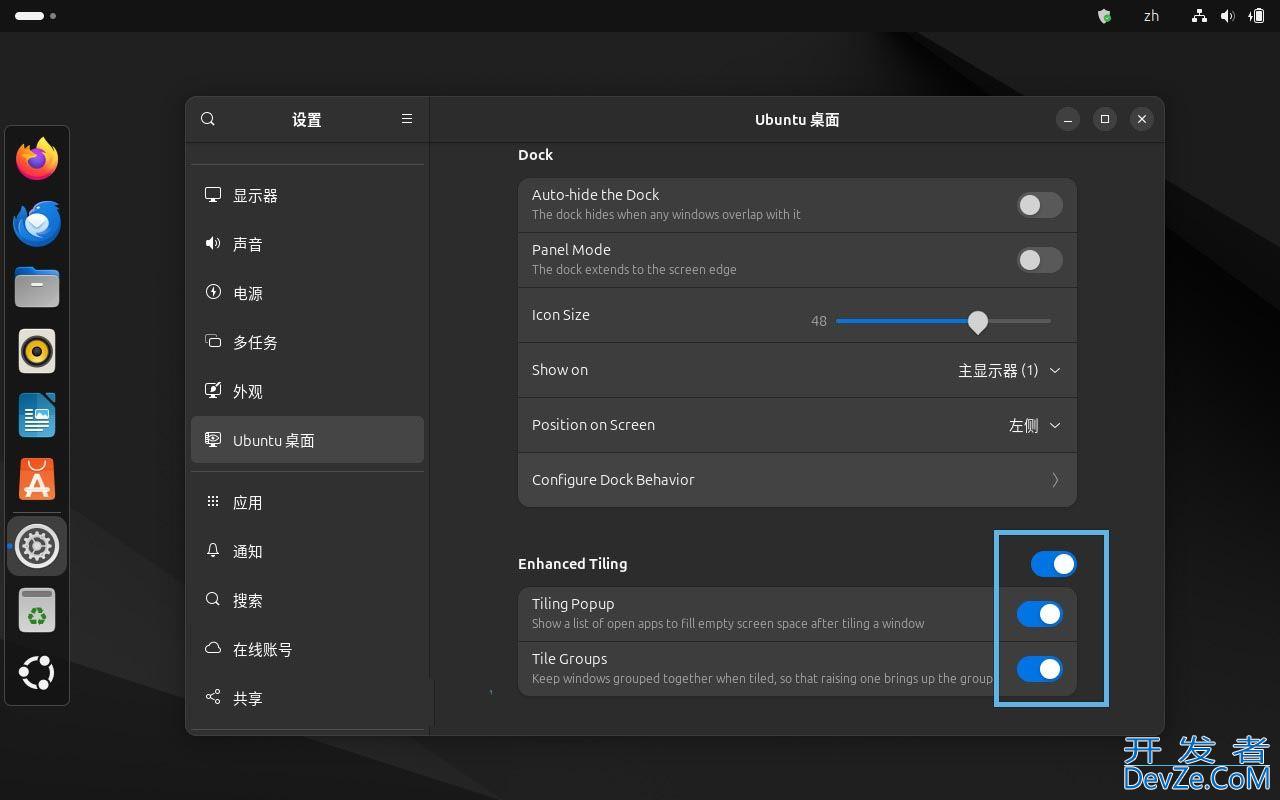Click the Enhanced Tiling heading
This screenshot has height=800, width=1280.
573,564
